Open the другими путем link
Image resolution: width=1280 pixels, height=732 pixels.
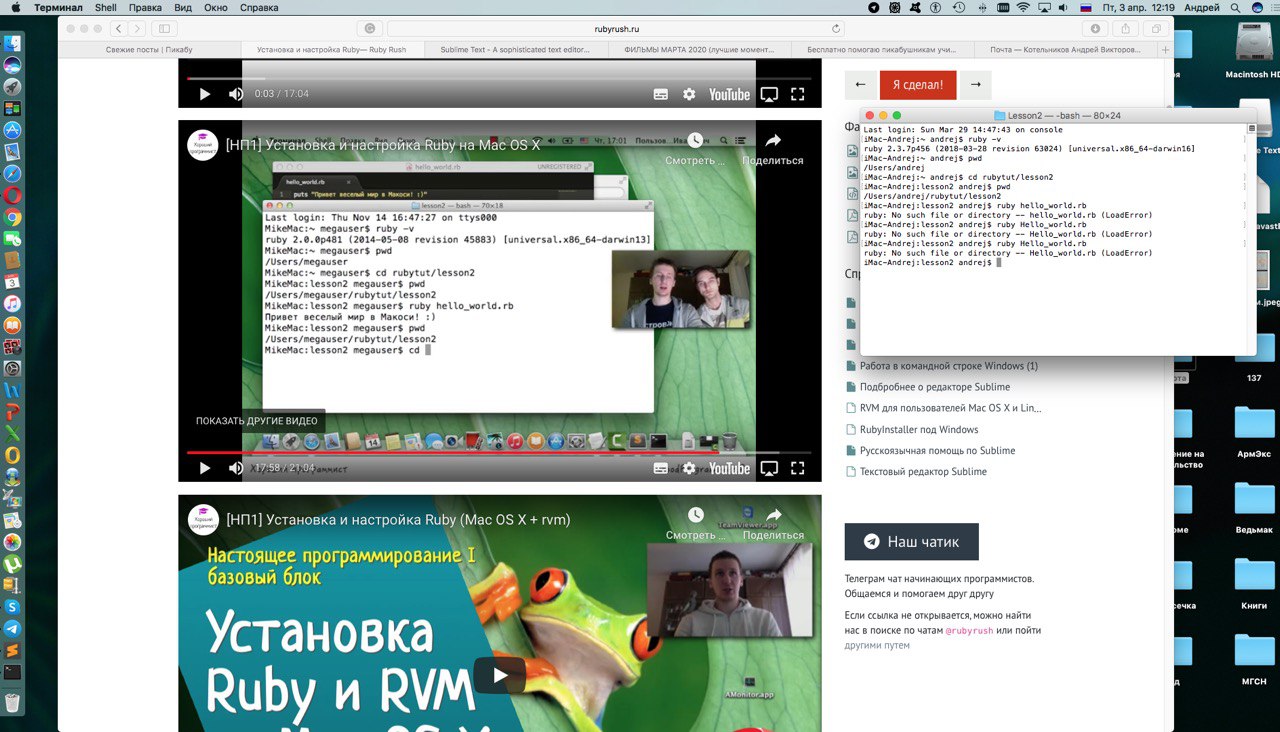click(x=877, y=645)
